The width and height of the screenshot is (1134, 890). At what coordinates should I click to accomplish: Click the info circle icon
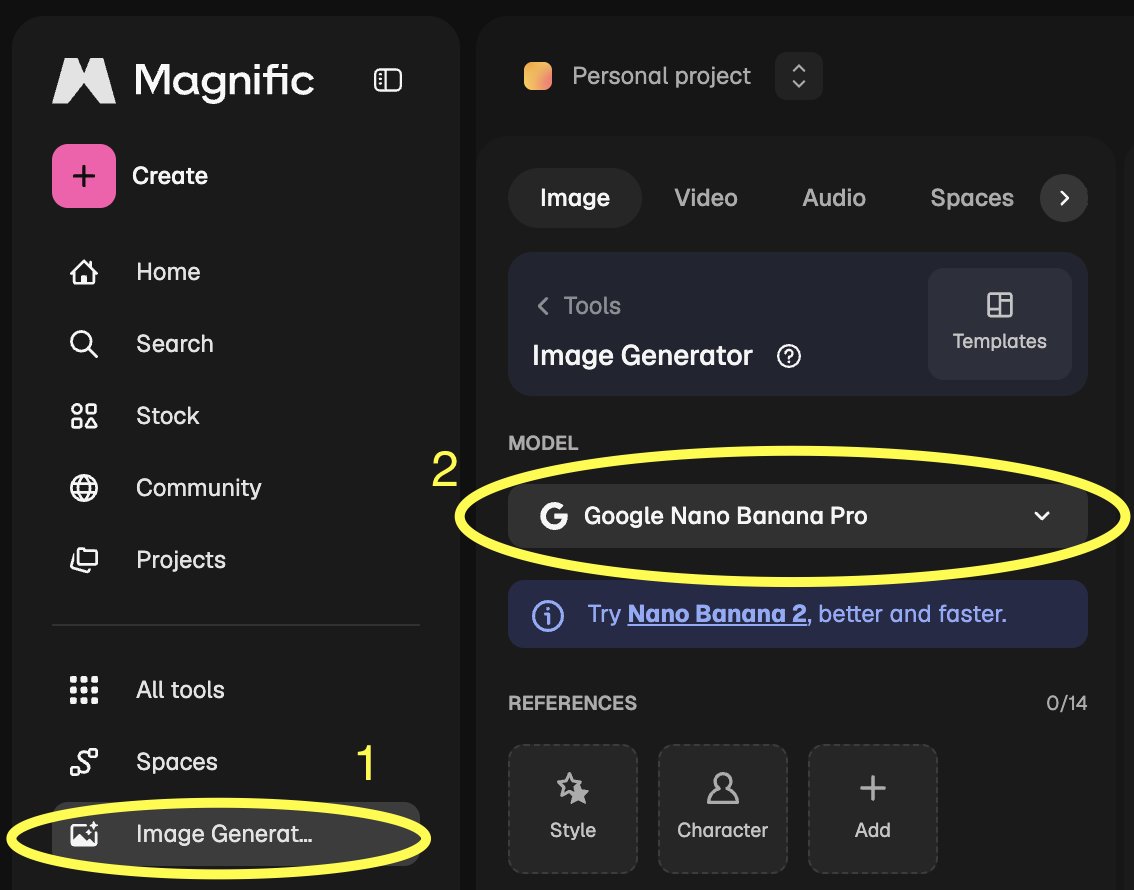(547, 616)
